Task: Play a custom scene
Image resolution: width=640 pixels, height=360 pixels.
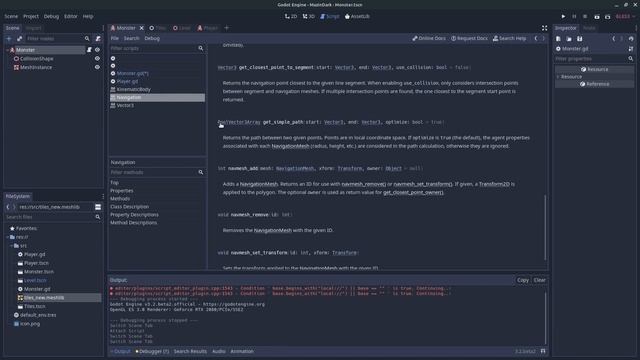Action: point(607,17)
